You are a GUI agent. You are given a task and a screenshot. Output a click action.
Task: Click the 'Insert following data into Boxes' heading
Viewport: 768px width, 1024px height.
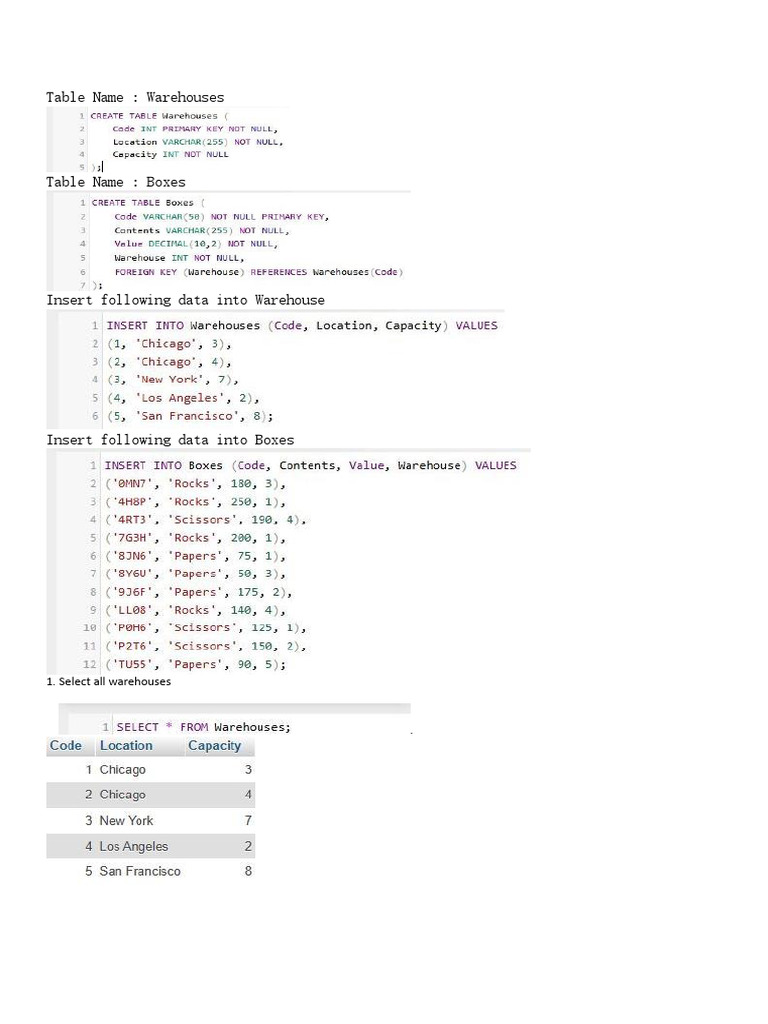point(170,440)
